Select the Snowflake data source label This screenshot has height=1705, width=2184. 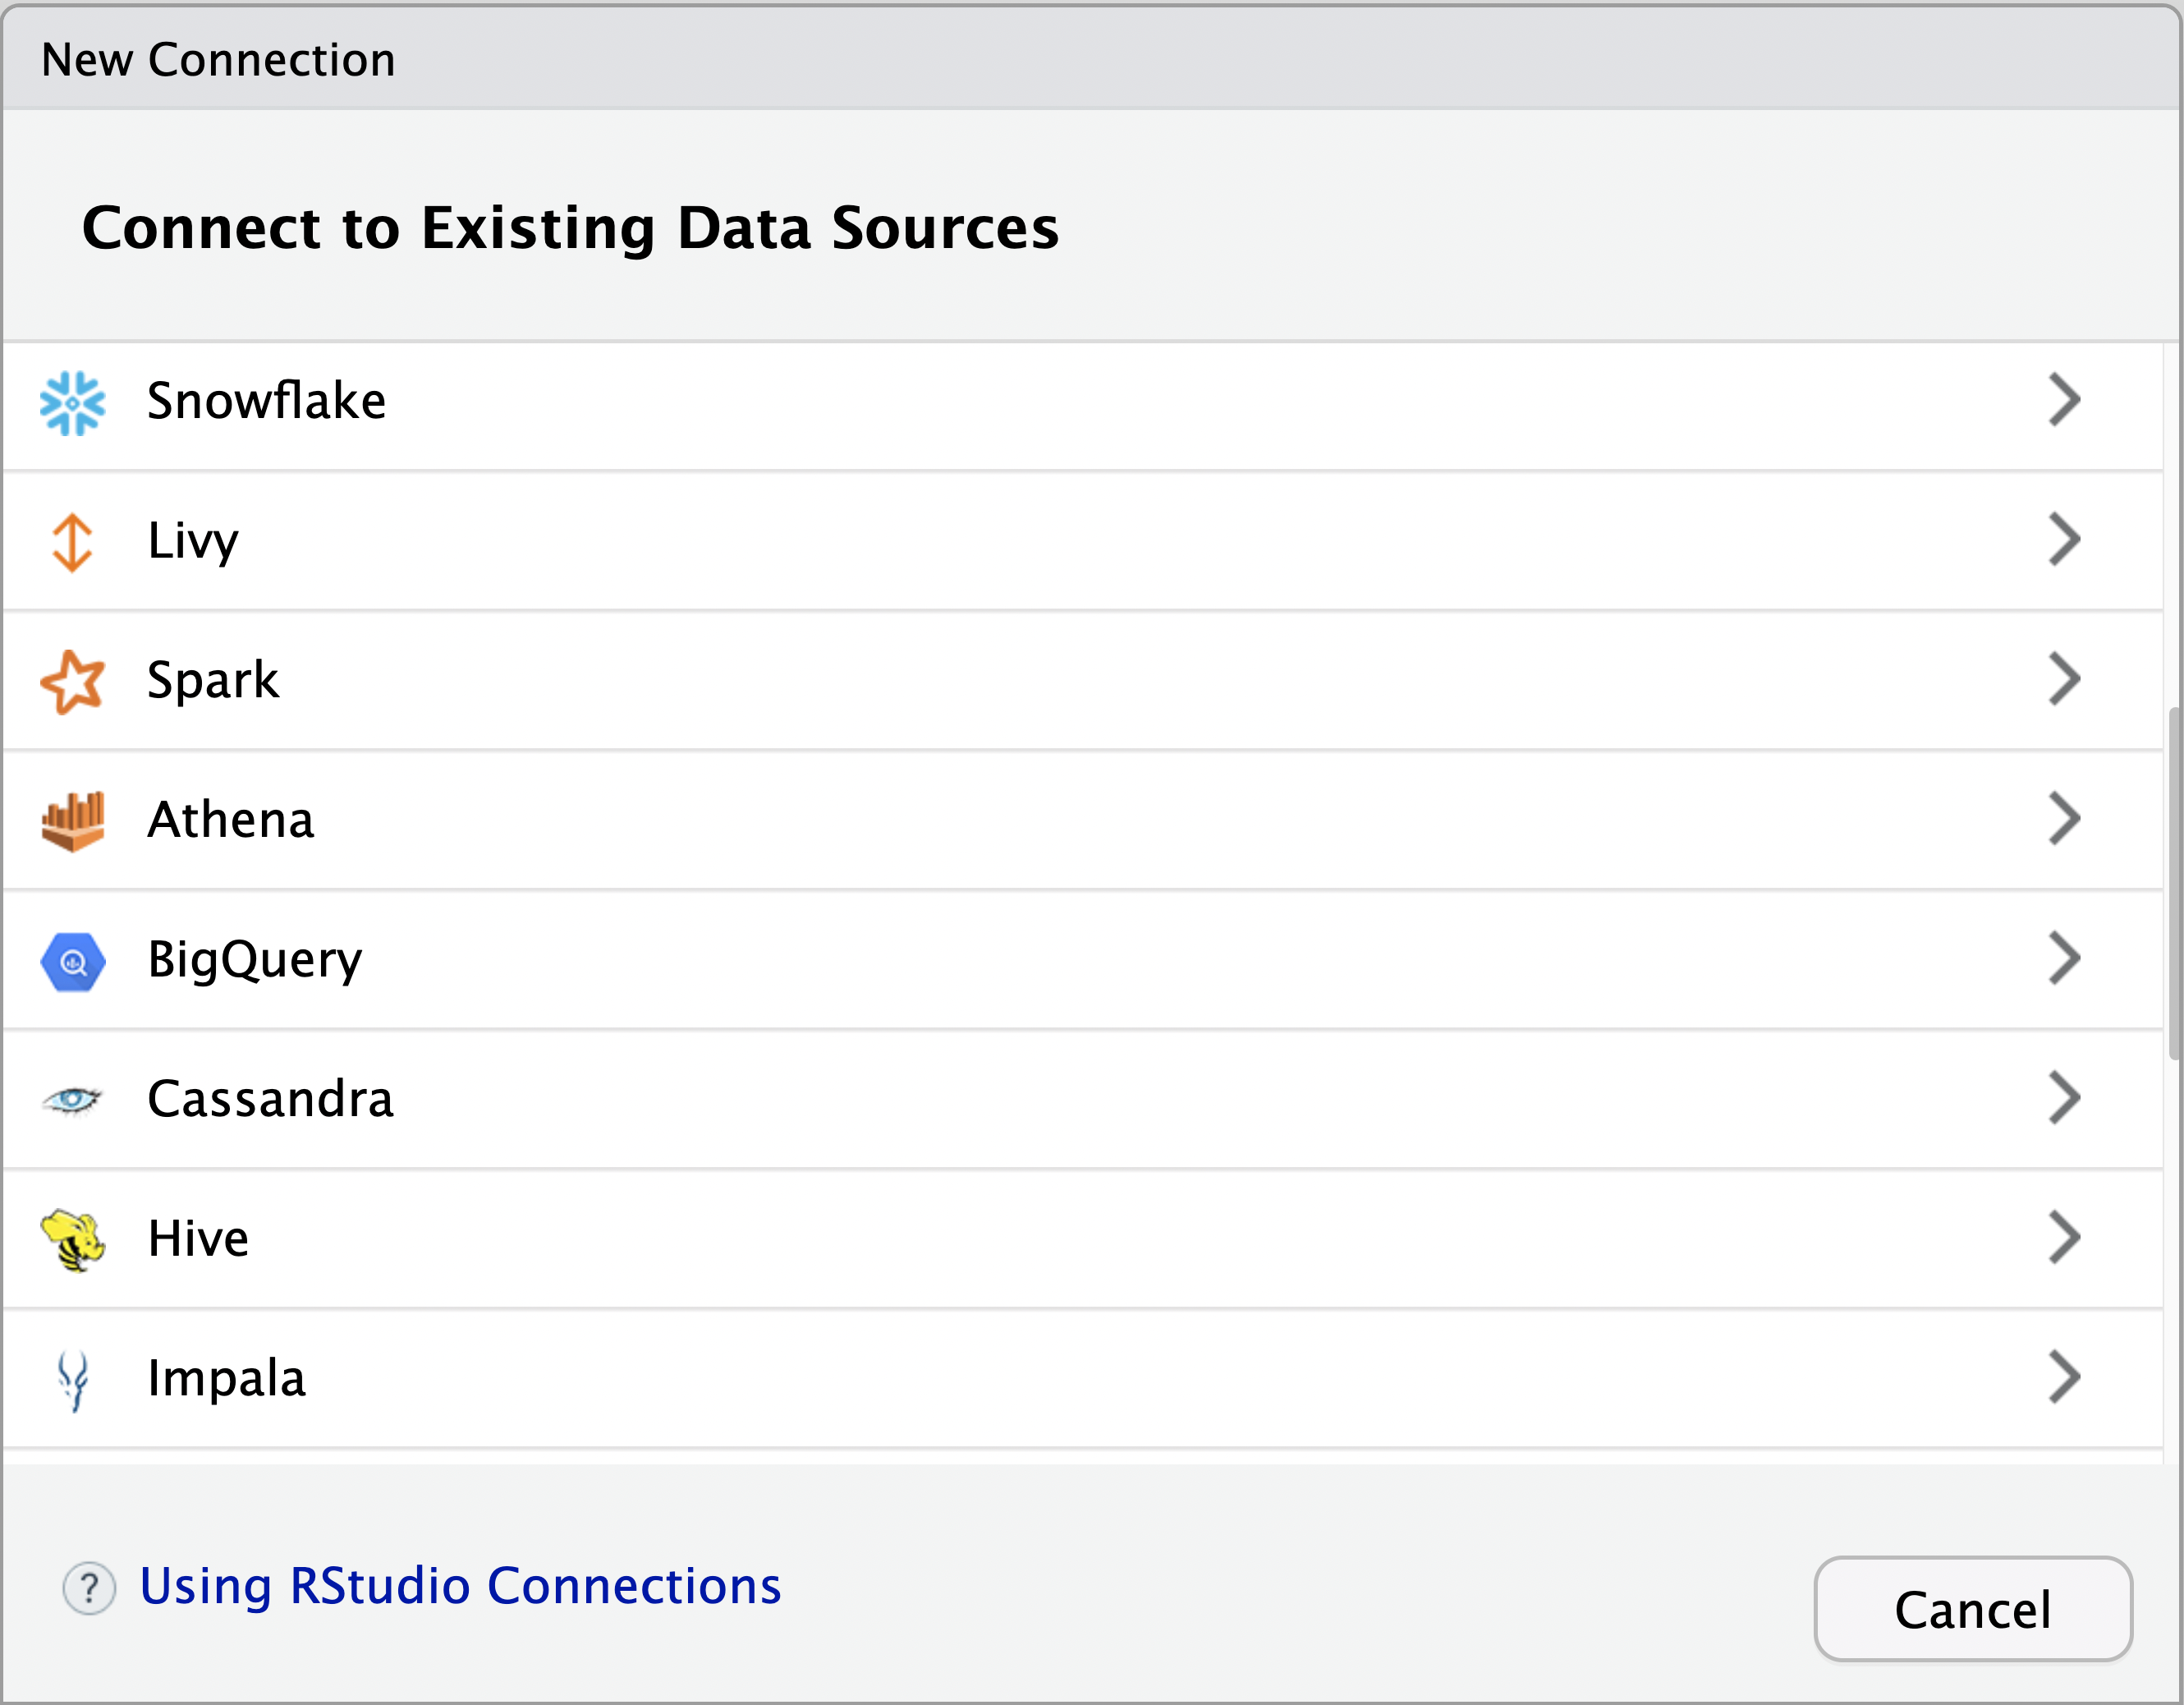266,400
